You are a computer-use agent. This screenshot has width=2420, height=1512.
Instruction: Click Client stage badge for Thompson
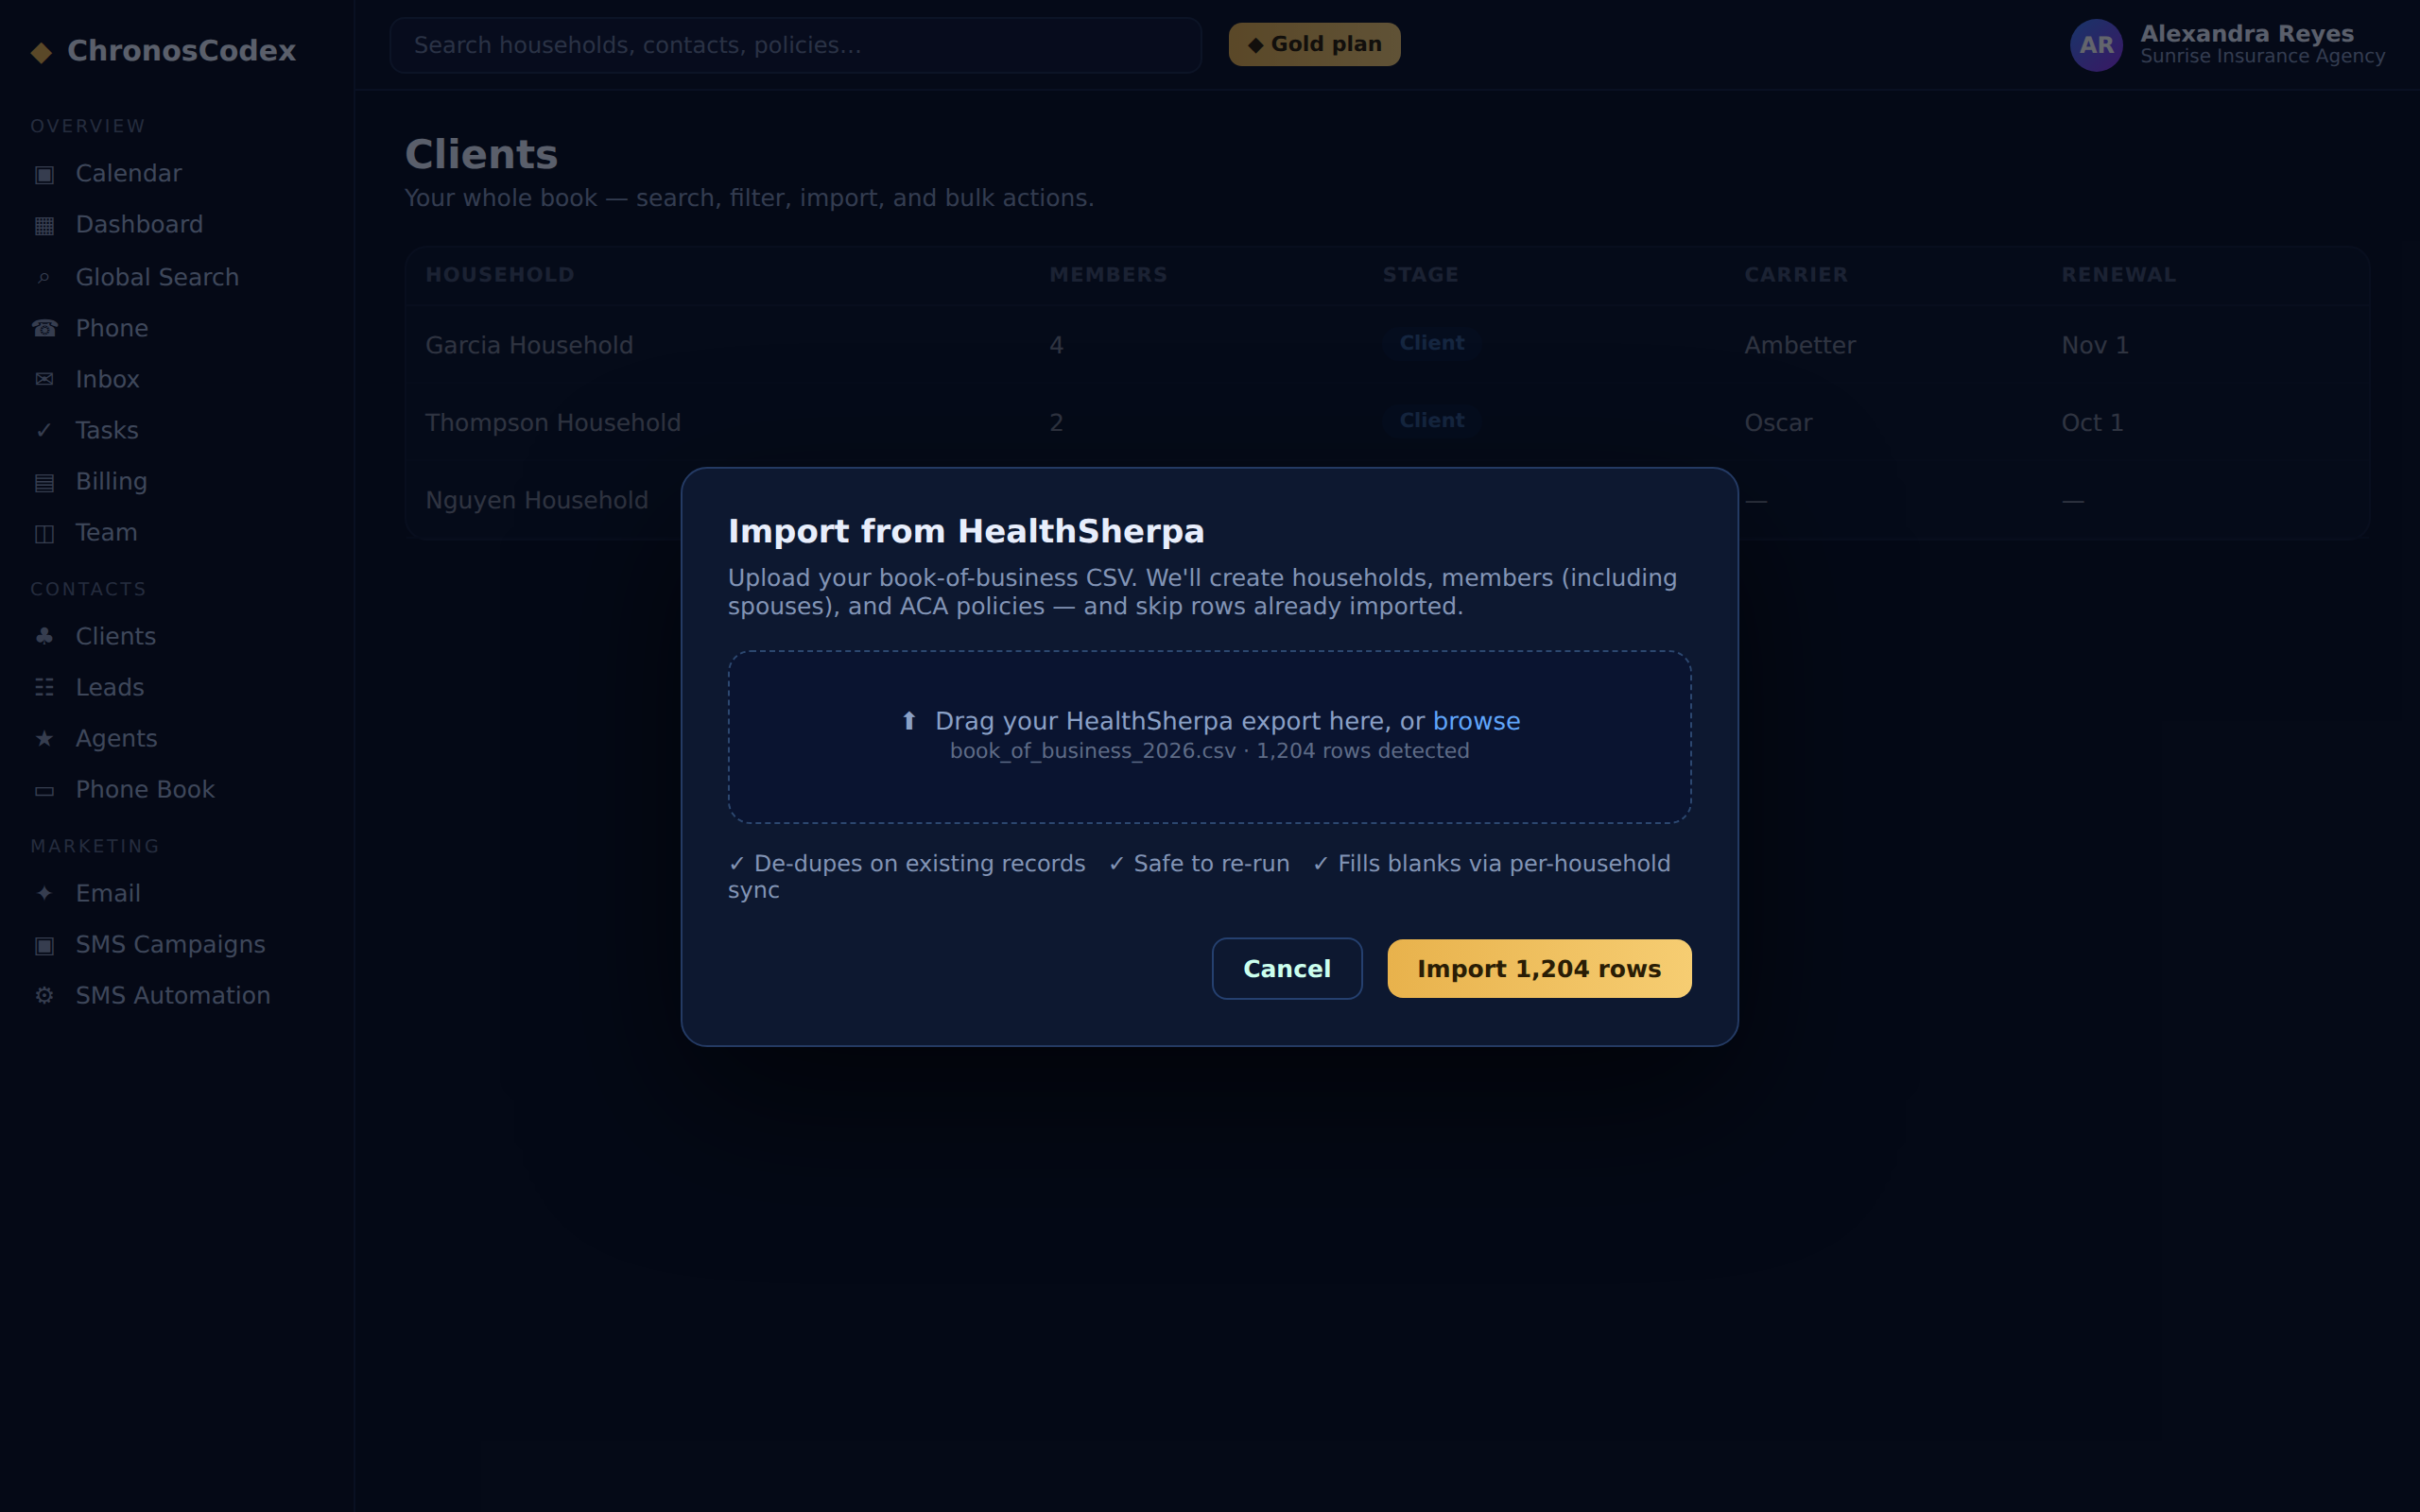pos(1431,421)
